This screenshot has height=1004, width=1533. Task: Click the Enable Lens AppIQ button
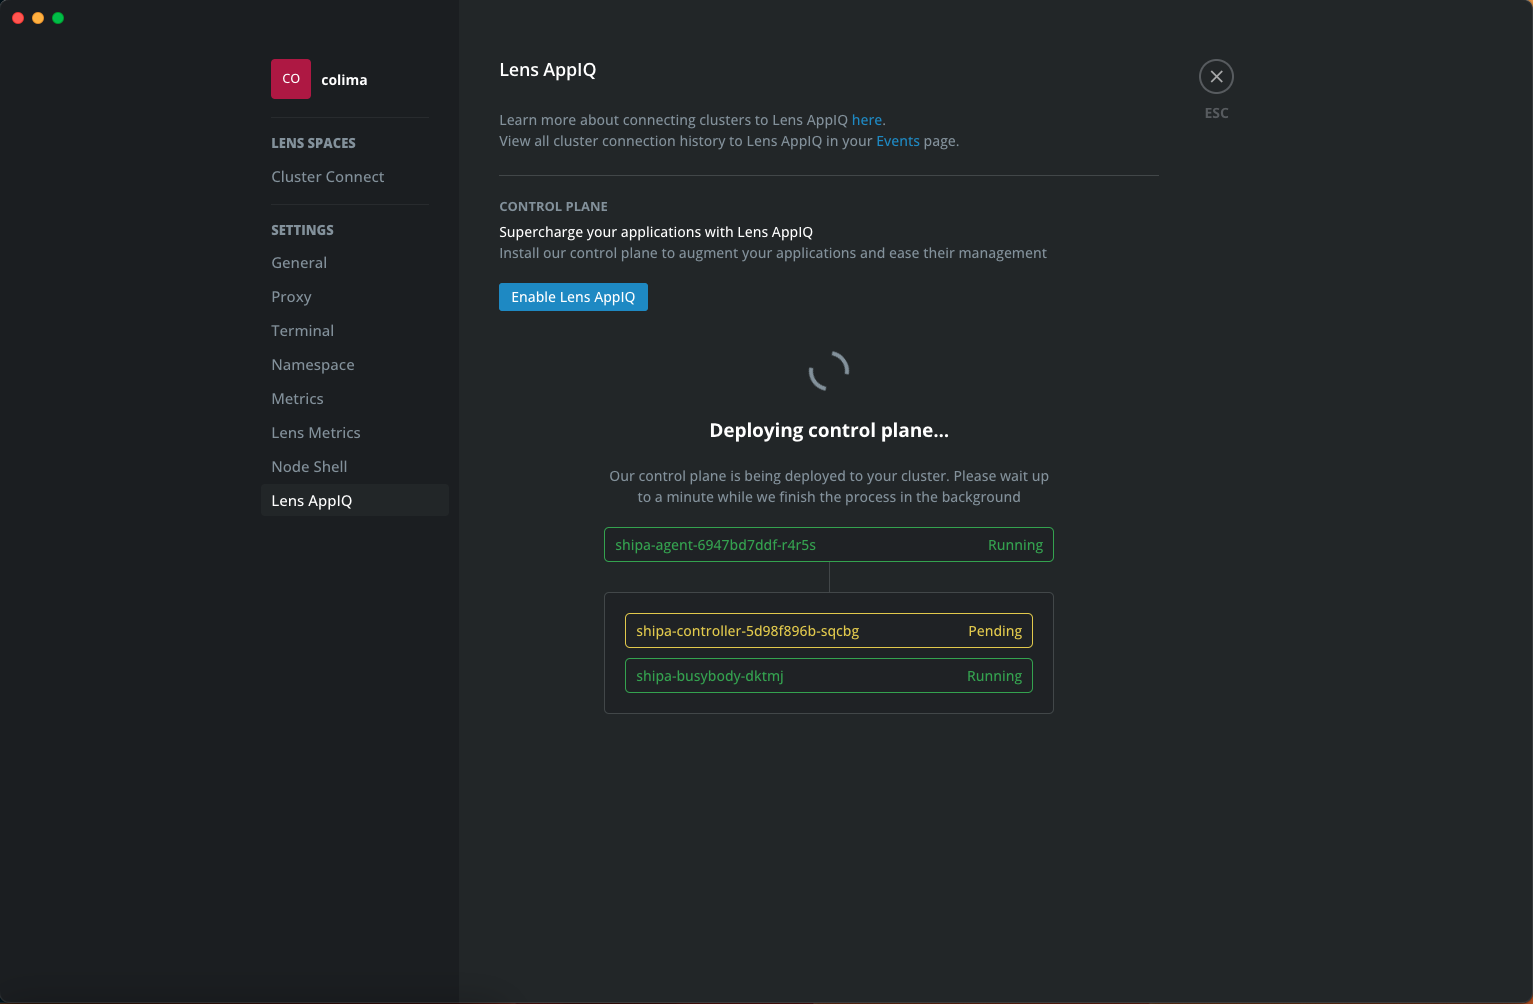[573, 297]
